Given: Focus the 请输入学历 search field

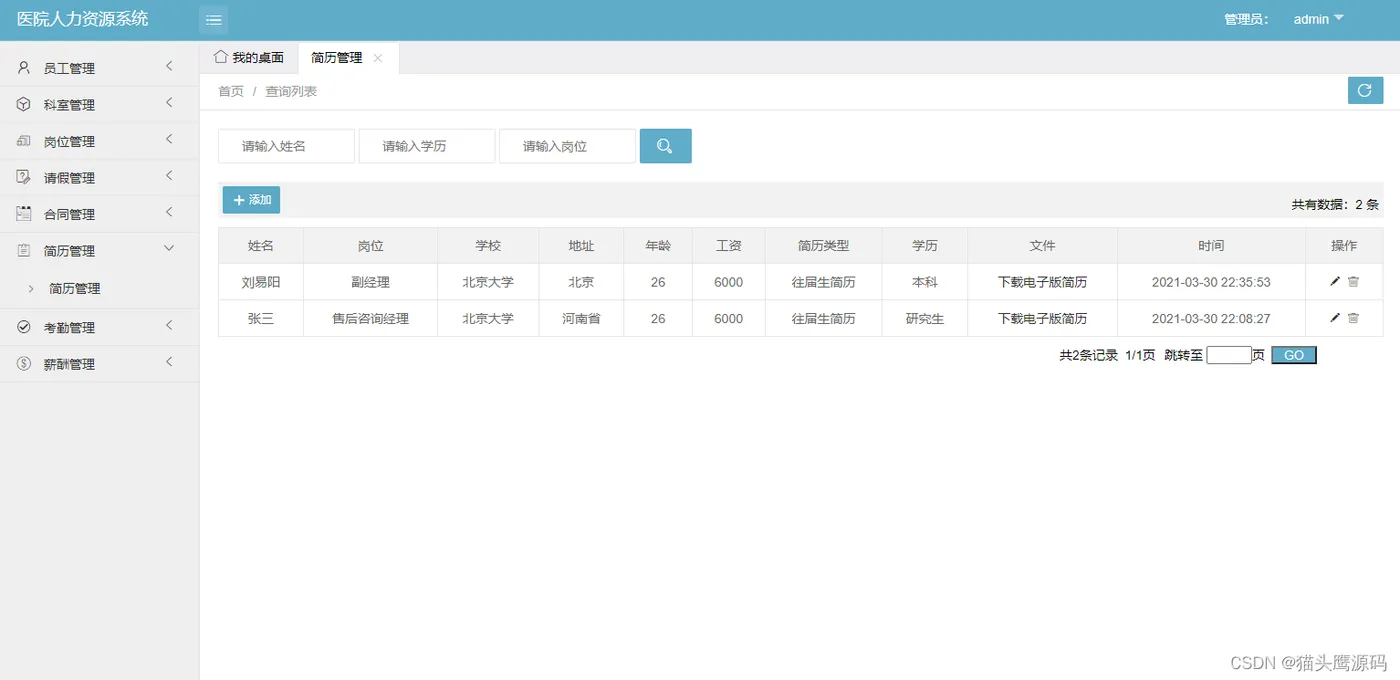Looking at the screenshot, I should 427,146.
